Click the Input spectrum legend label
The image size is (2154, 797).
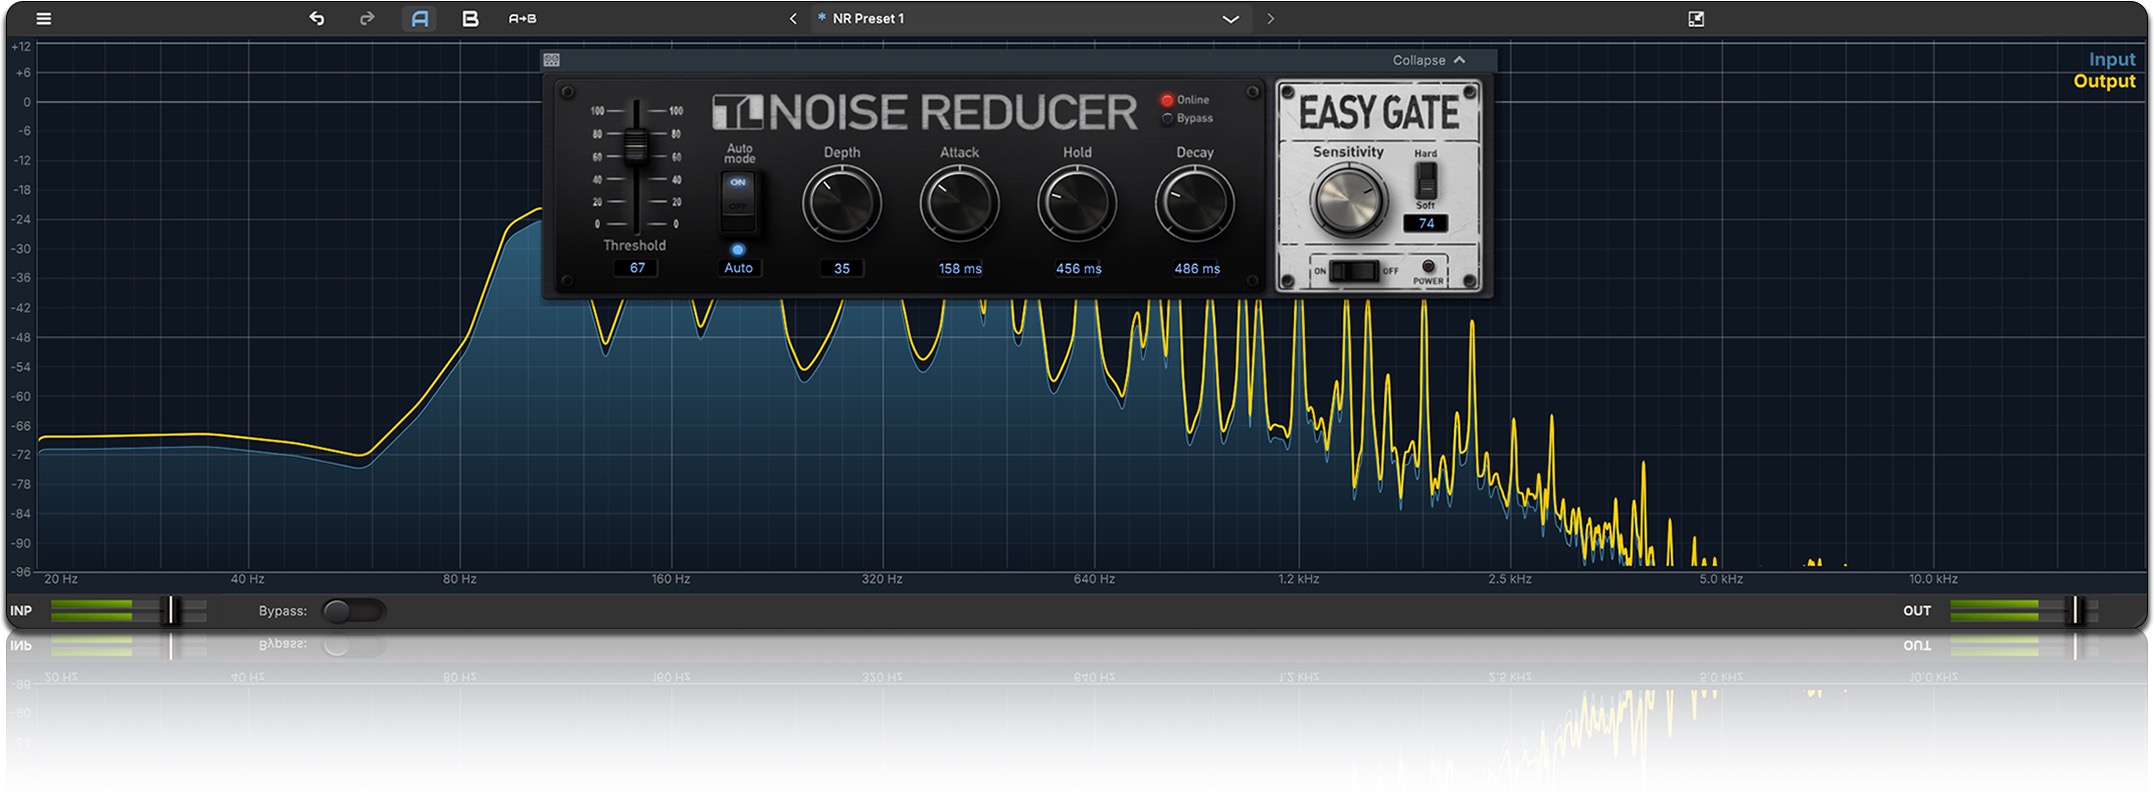click(x=2112, y=60)
